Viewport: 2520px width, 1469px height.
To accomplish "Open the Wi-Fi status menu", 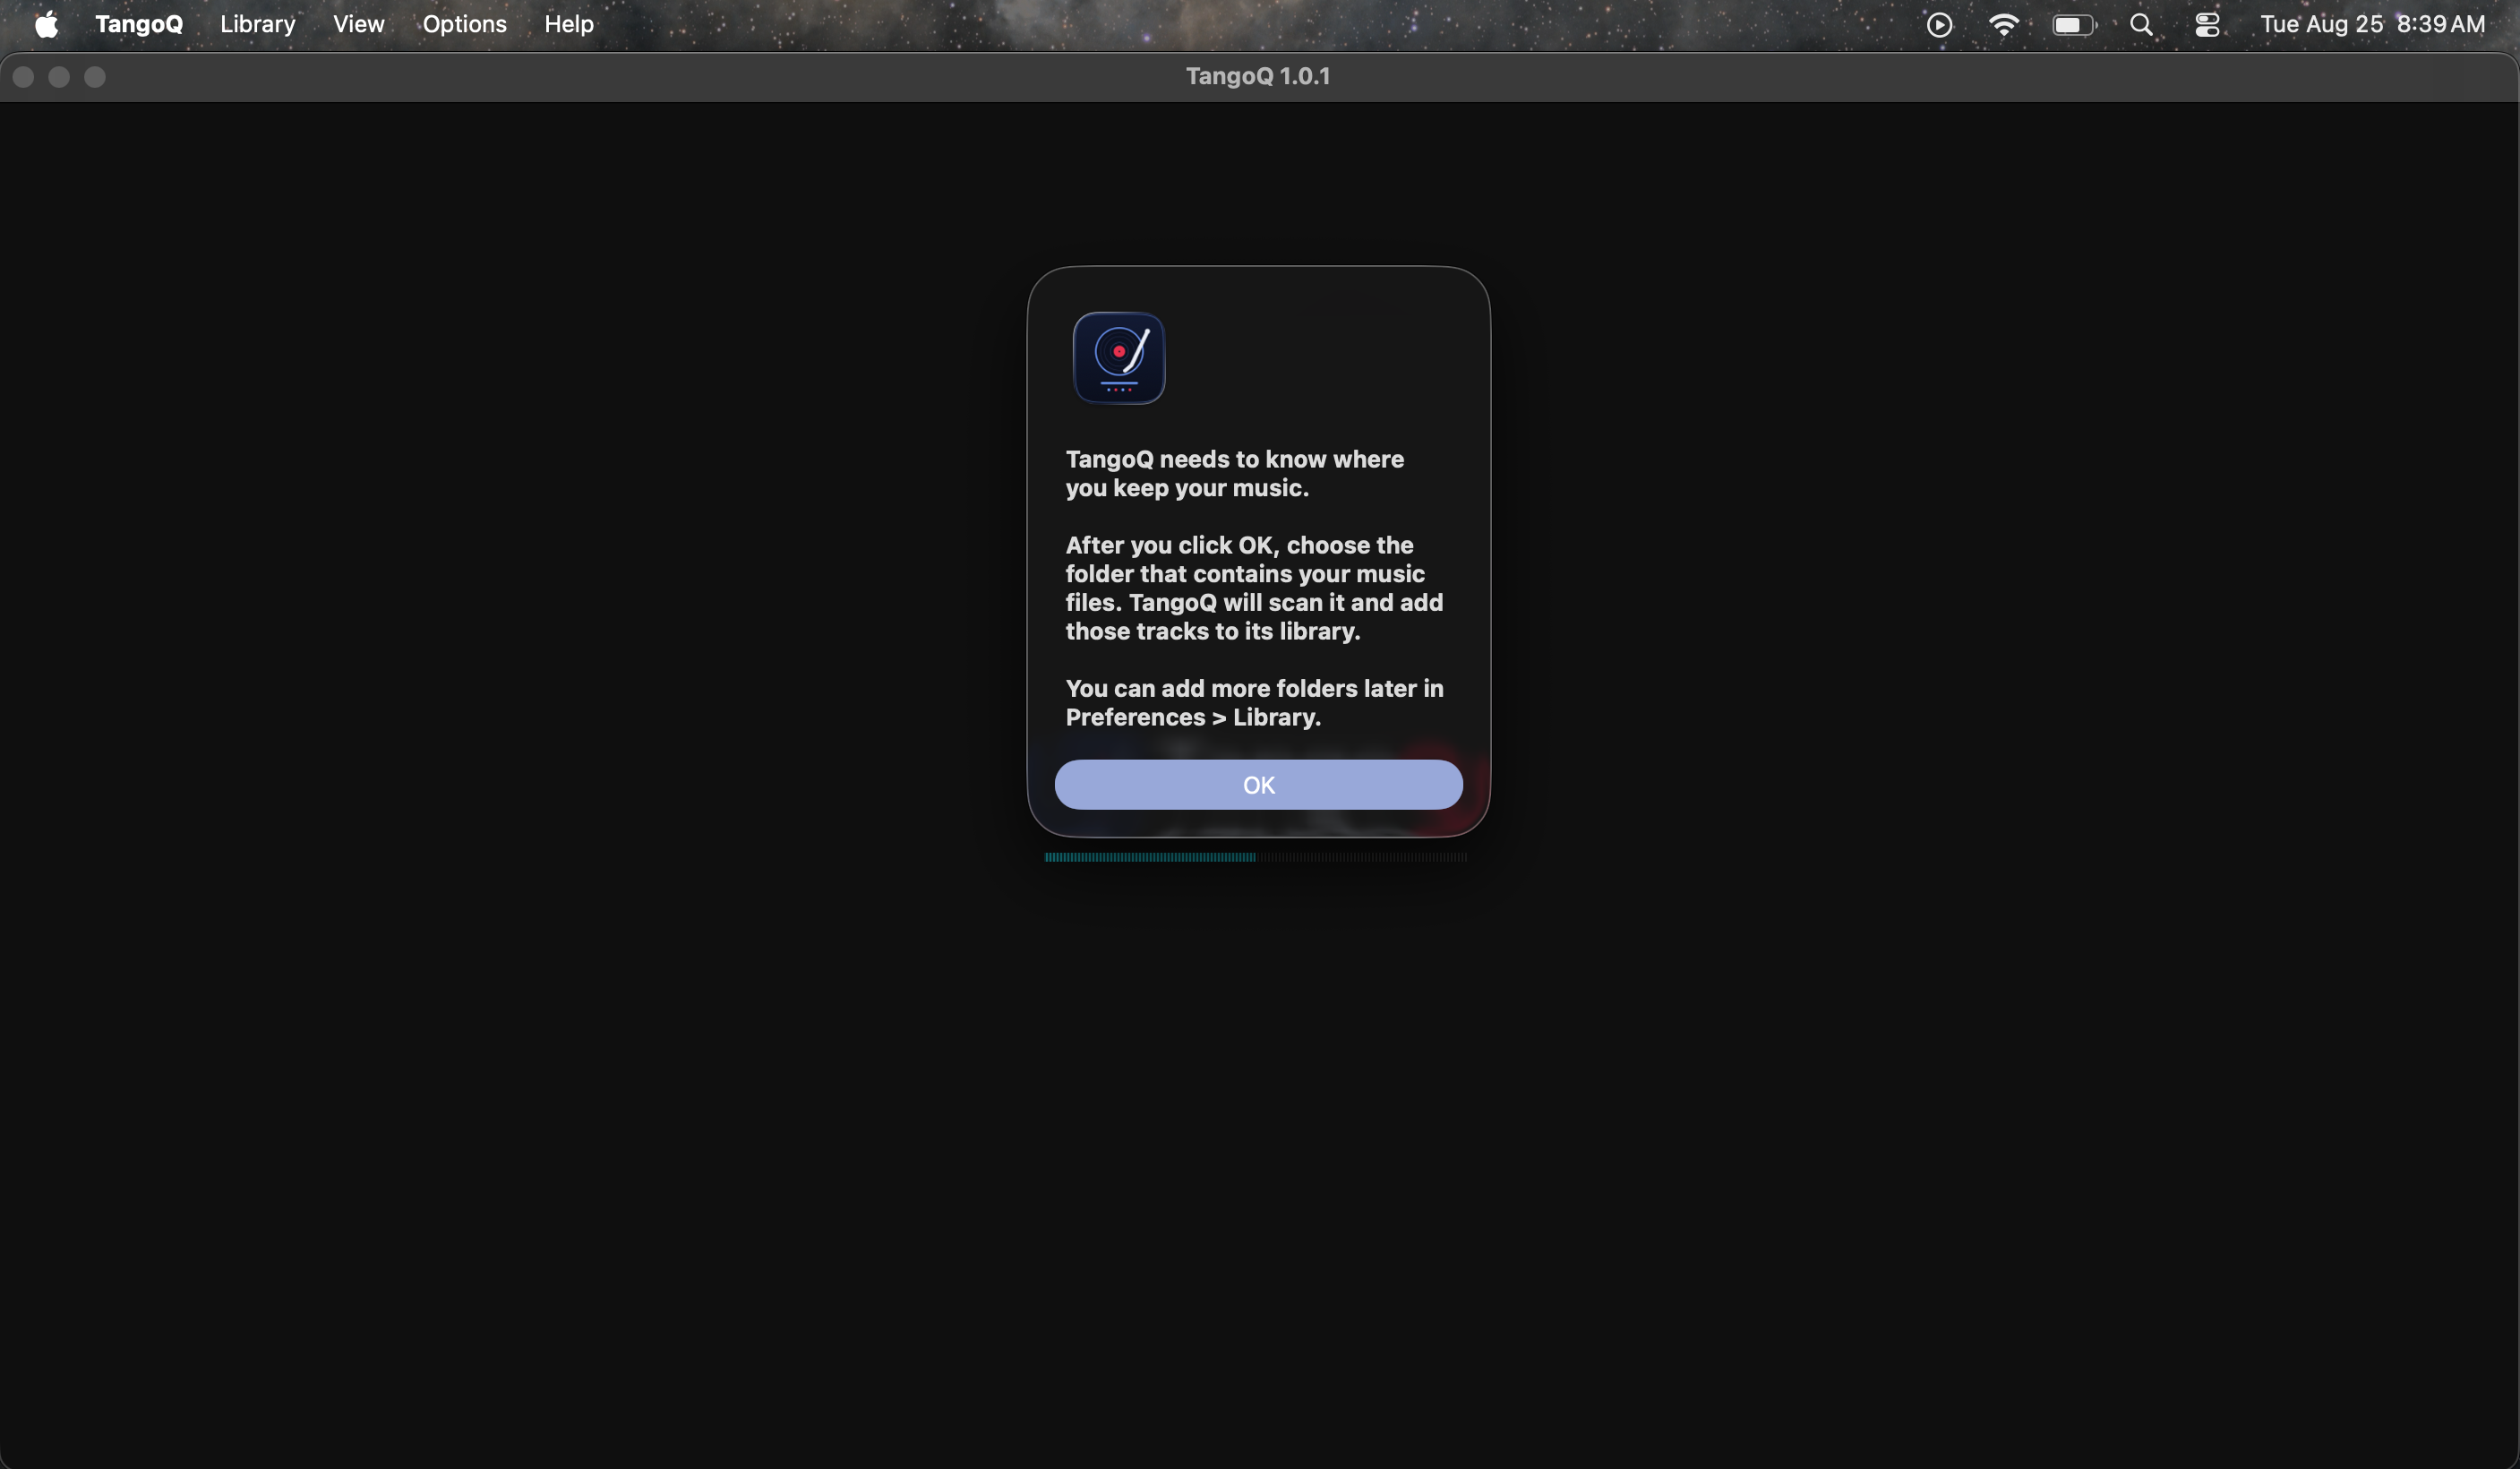I will pos(2004,25).
